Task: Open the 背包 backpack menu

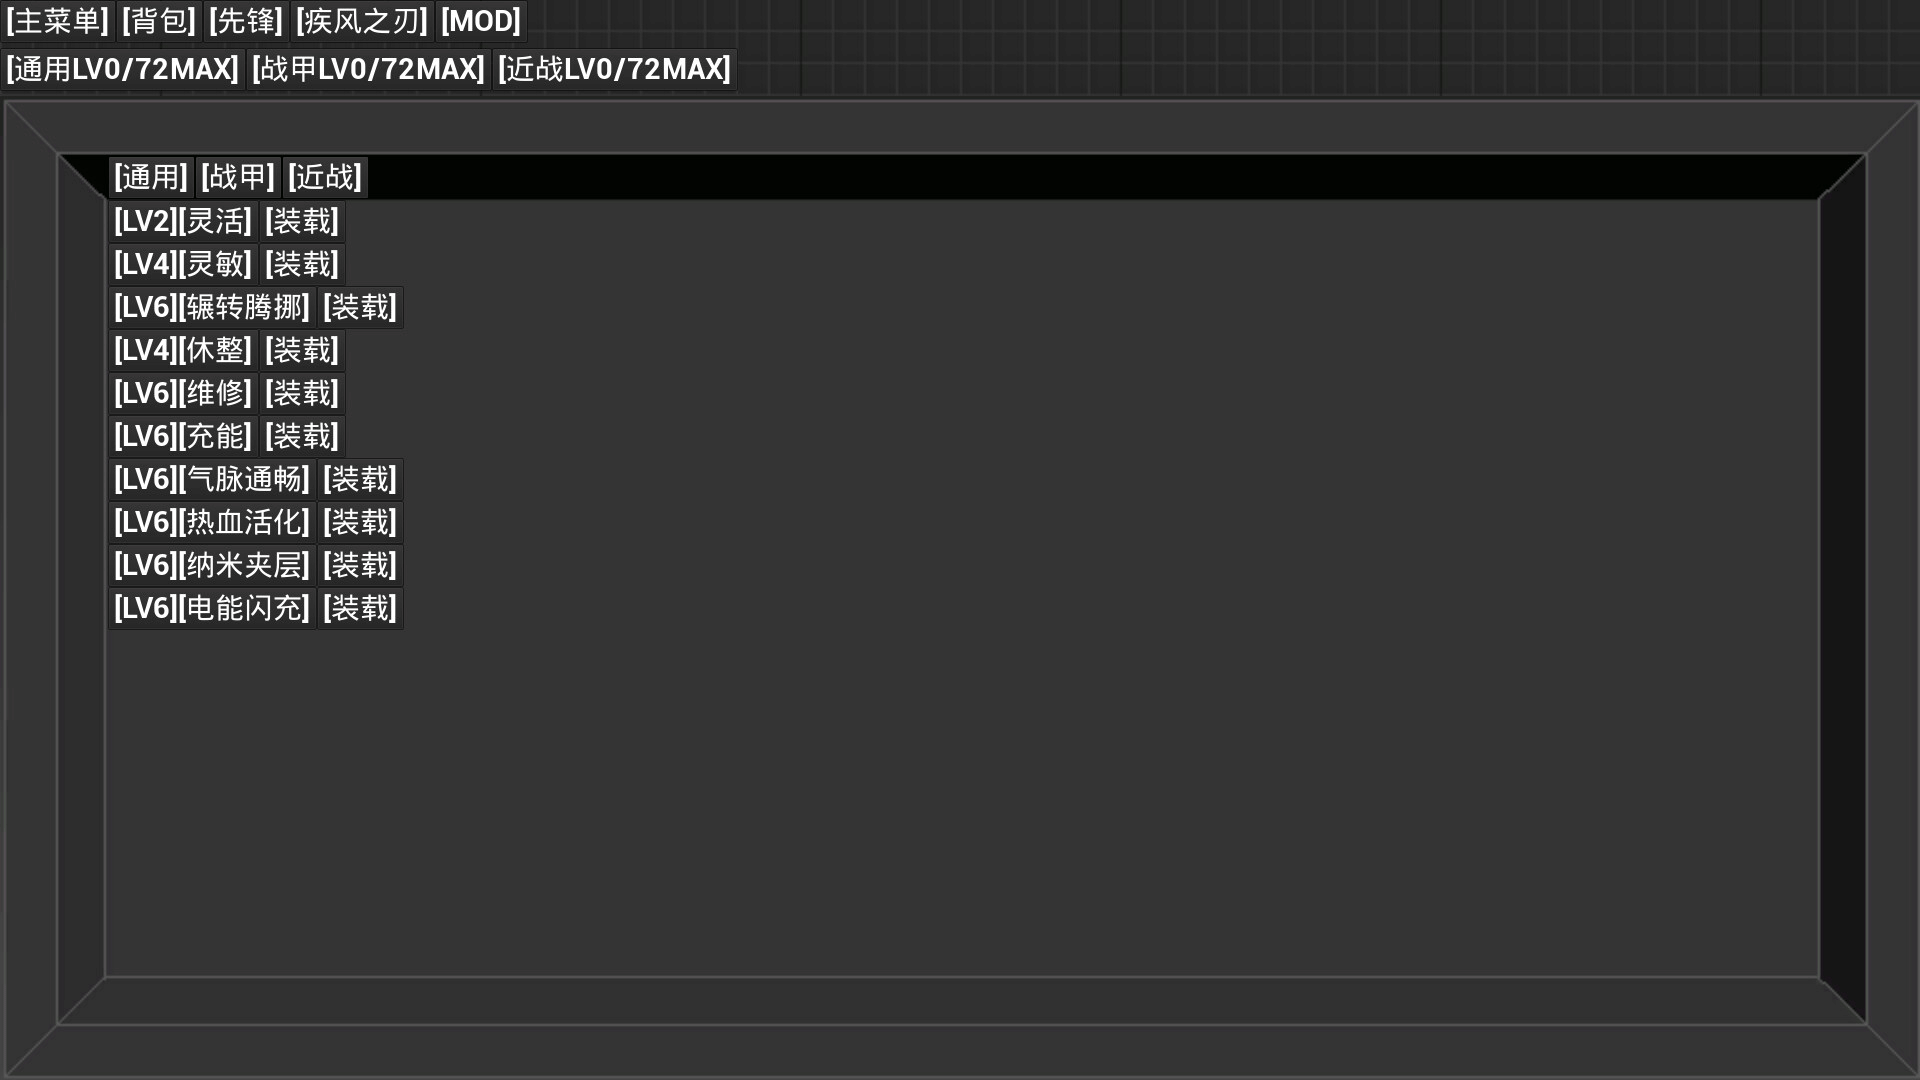Action: 159,21
